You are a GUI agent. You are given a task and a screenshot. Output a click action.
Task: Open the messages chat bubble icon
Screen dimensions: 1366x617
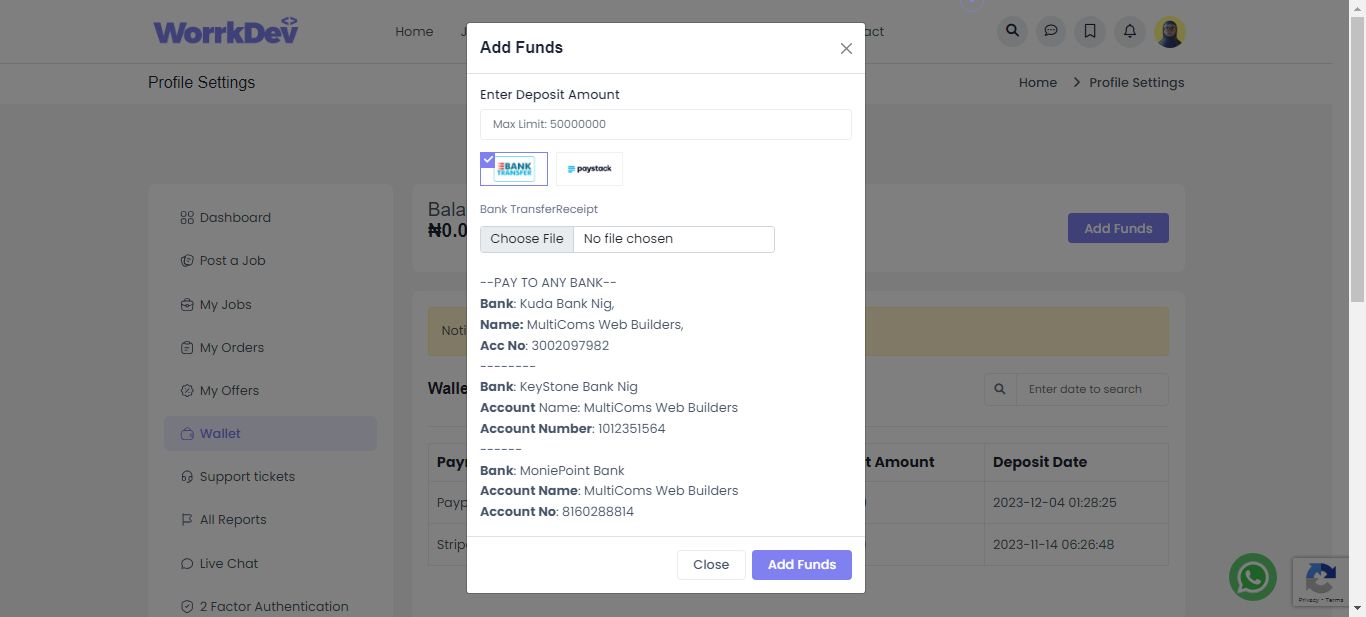point(1051,31)
